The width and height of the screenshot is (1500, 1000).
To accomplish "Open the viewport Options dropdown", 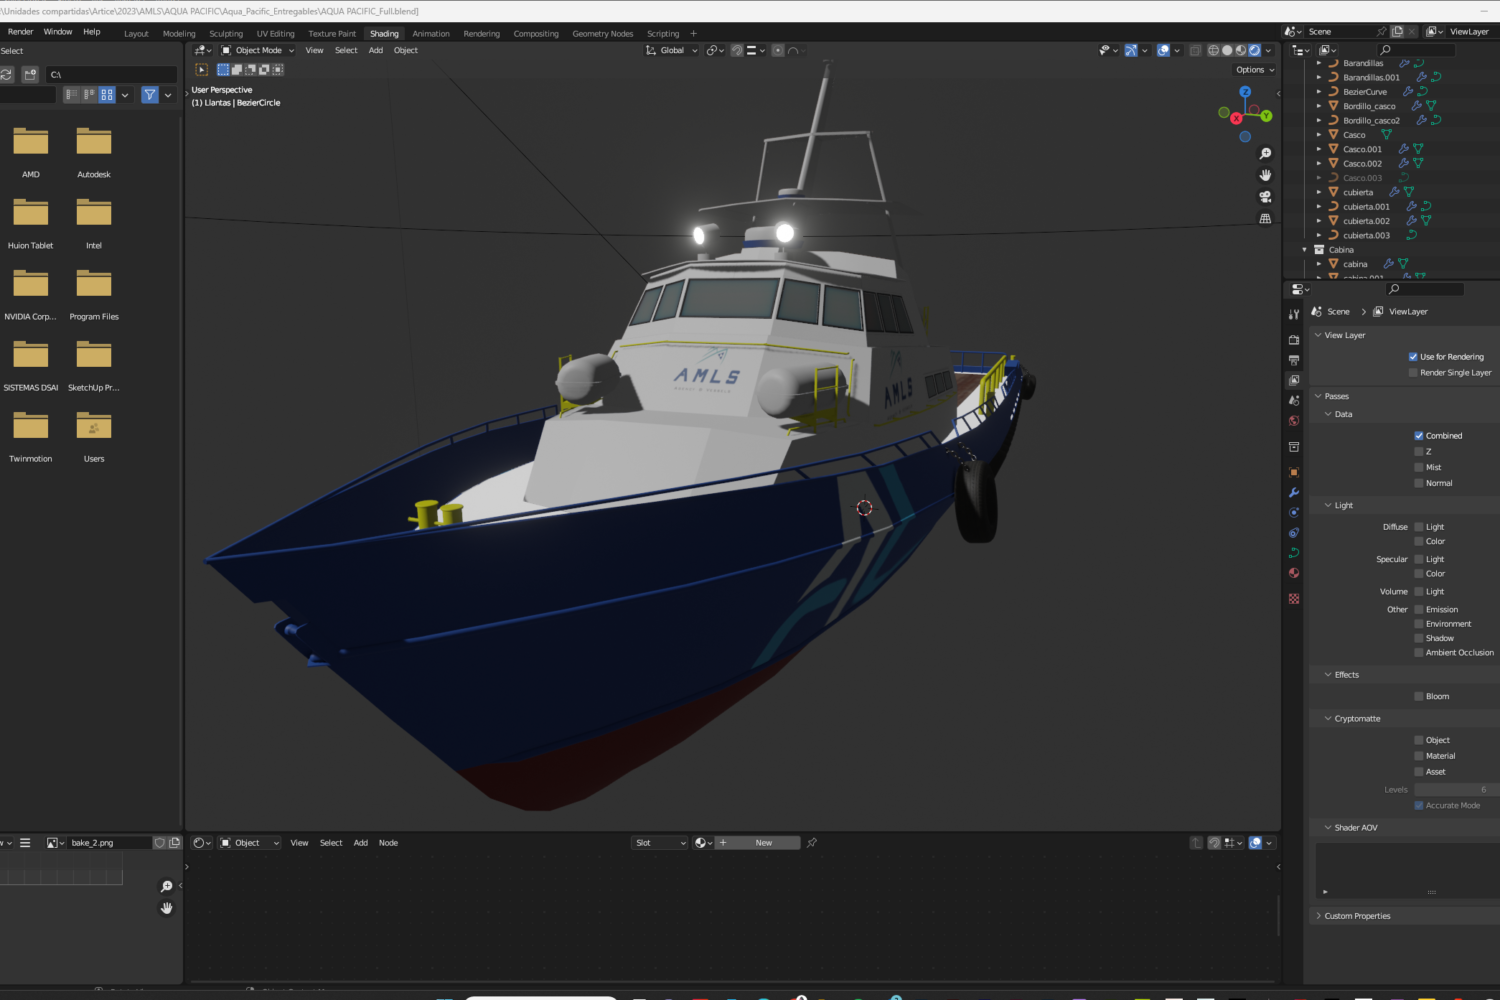I will click(1255, 70).
